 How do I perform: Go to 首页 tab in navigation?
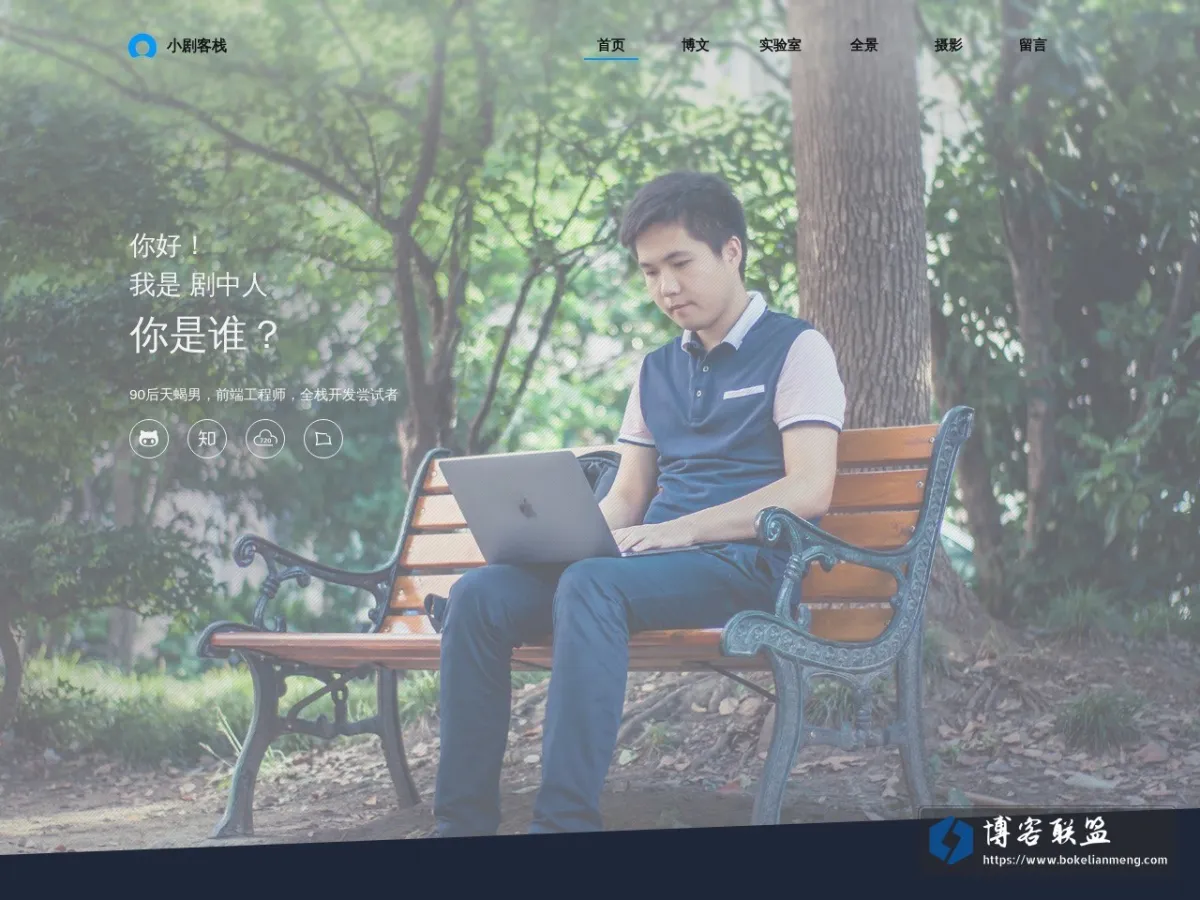click(x=611, y=45)
